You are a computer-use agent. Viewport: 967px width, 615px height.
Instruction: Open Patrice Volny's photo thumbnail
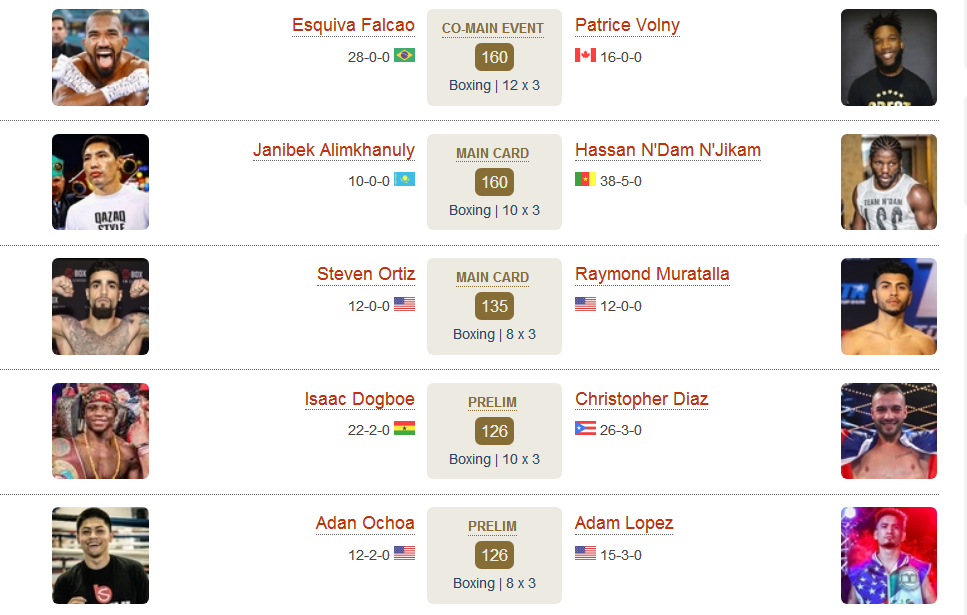tap(889, 57)
